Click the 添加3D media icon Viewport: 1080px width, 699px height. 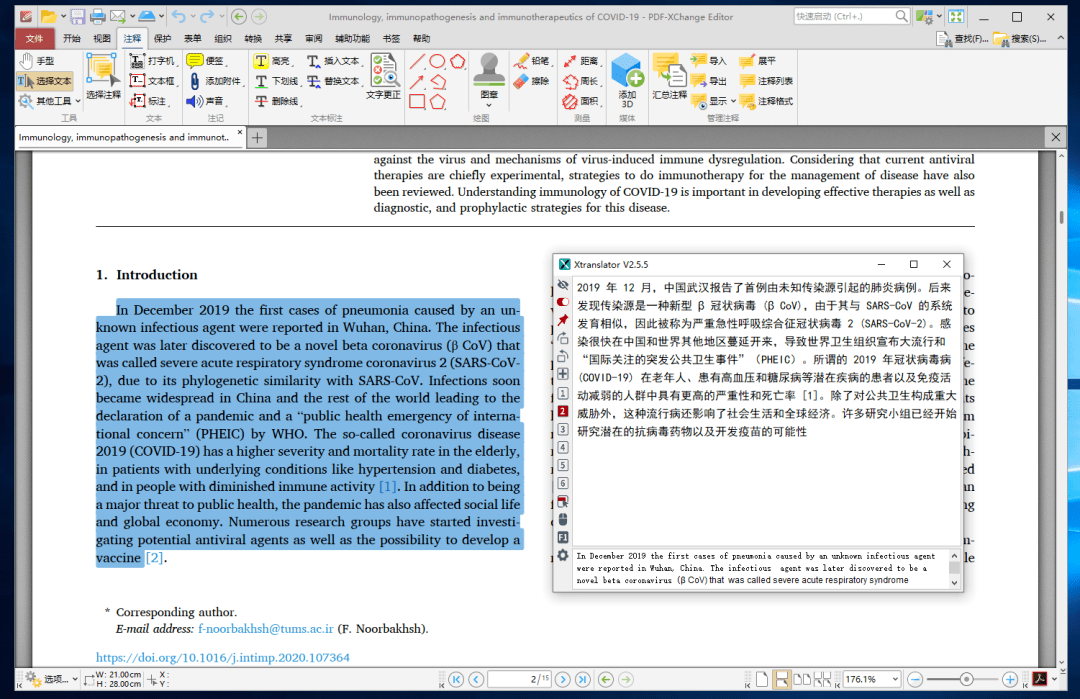626,72
